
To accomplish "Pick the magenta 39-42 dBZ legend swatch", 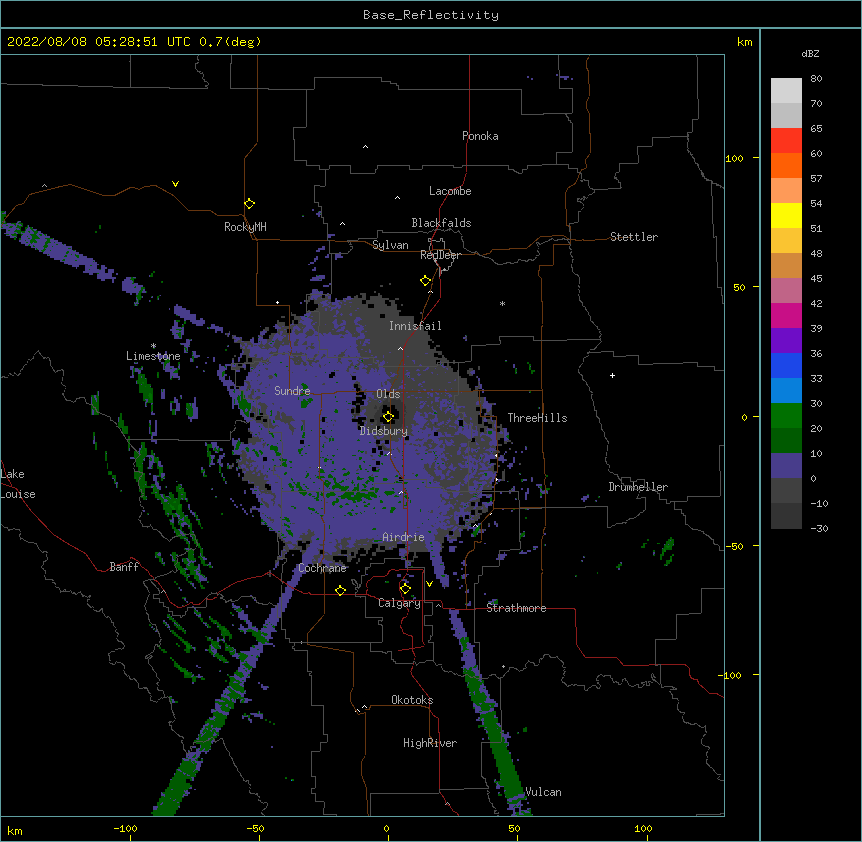I will pos(786,316).
